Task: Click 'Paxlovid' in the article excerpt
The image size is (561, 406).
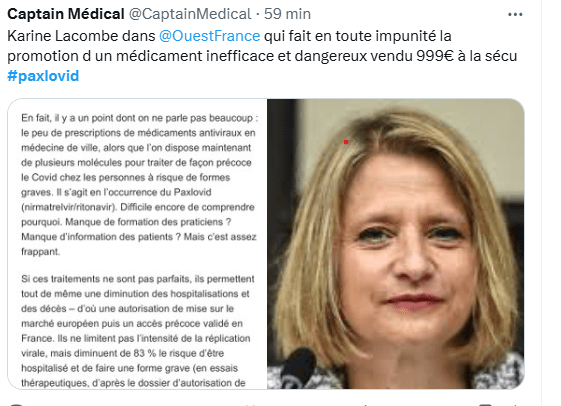Action: pos(192,192)
